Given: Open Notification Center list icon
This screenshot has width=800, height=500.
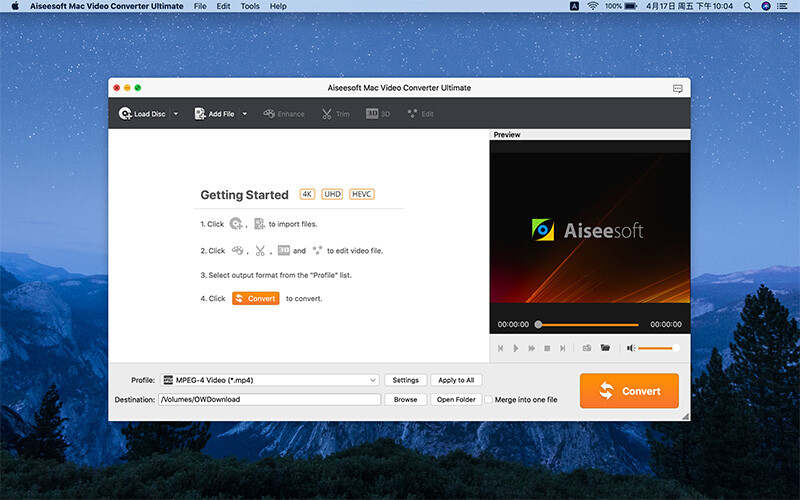Looking at the screenshot, I should coord(782,6).
